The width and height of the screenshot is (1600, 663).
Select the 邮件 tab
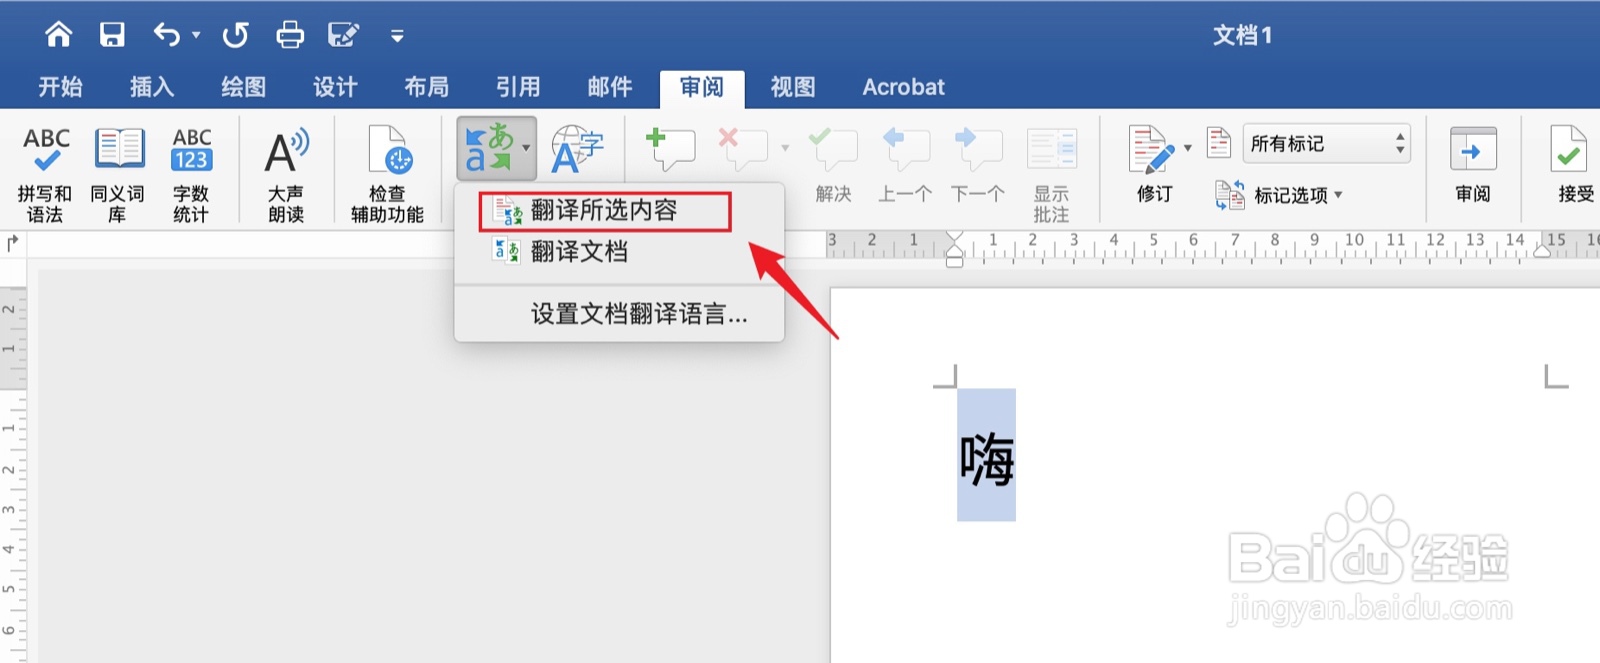610,87
